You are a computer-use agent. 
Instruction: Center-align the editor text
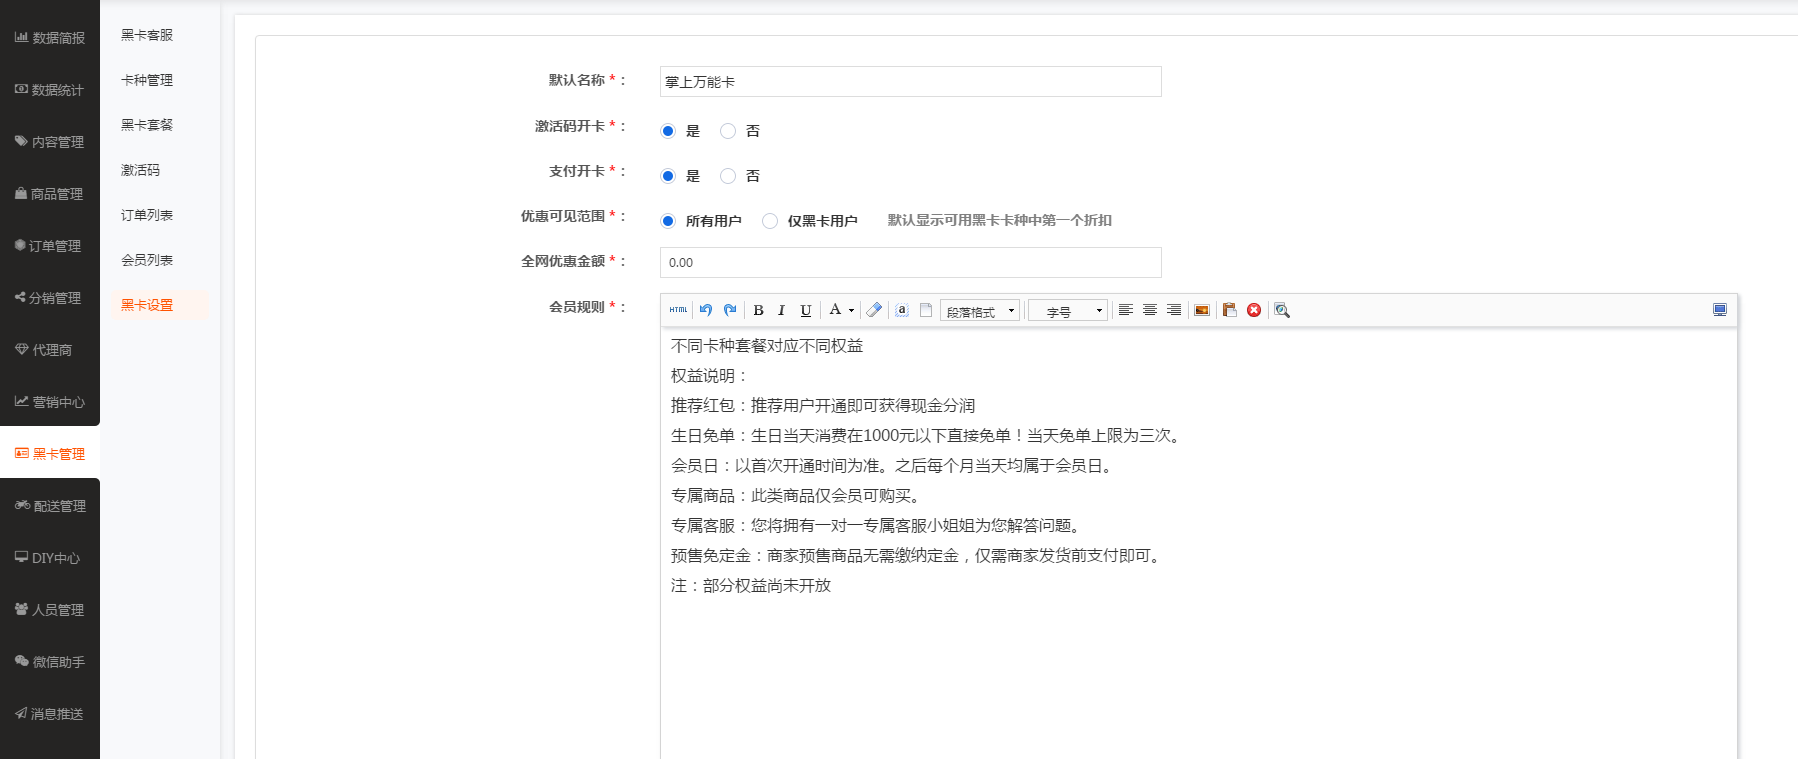point(1150,310)
